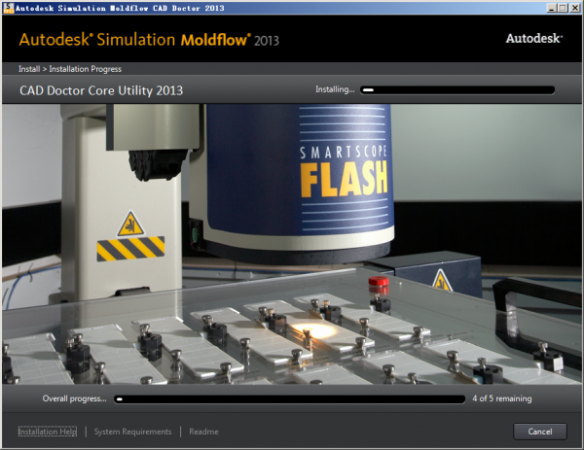
Task: Click the CAD Doctor Core Utility 2013 label
Action: point(101,91)
